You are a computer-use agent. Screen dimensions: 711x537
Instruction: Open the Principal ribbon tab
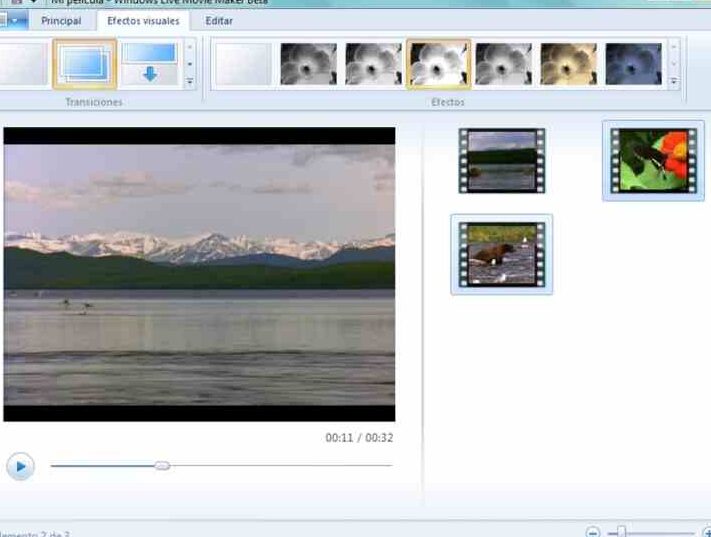61,21
